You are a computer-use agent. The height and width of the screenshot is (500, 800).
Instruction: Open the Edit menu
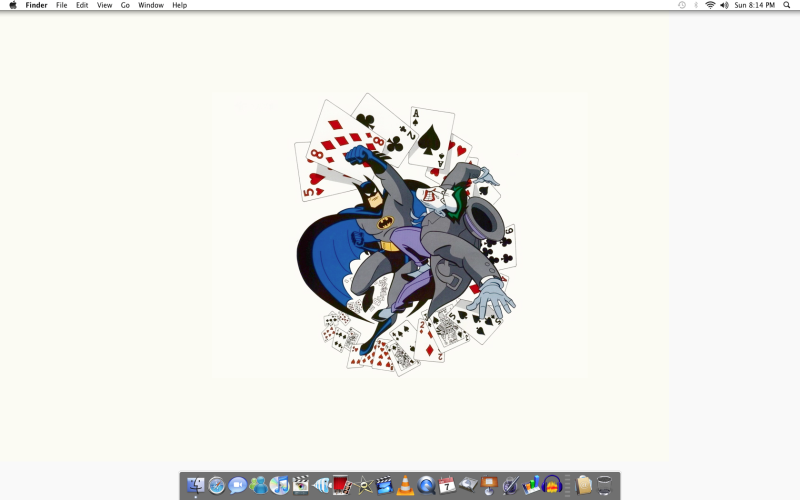pyautogui.click(x=82, y=5)
